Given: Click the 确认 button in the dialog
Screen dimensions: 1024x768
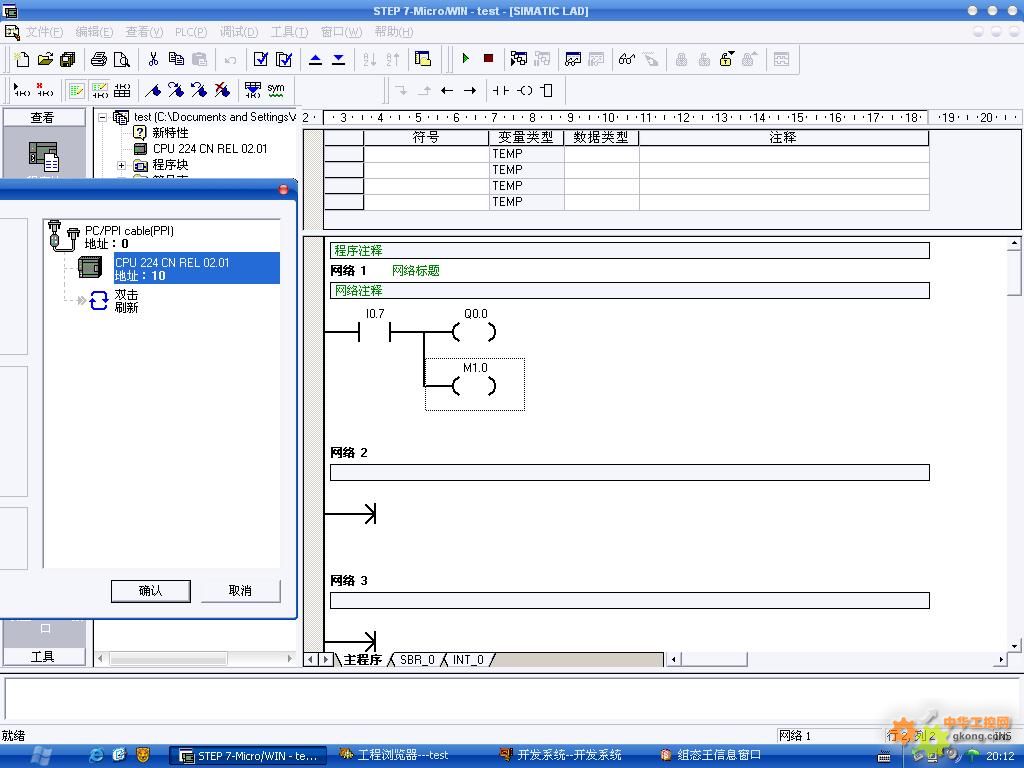Looking at the screenshot, I should coord(151,590).
